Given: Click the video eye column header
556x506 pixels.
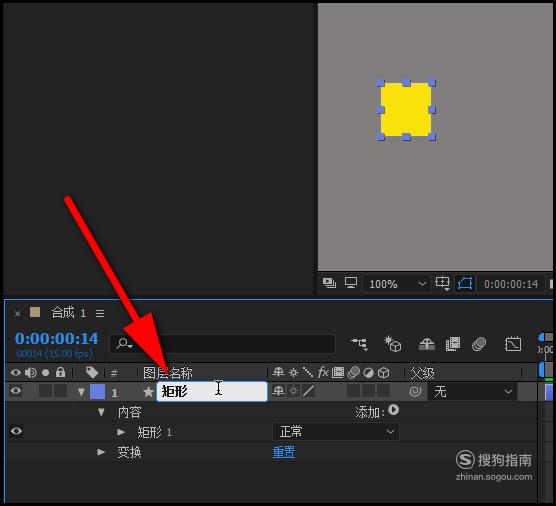Looking at the screenshot, I should 15,373.
